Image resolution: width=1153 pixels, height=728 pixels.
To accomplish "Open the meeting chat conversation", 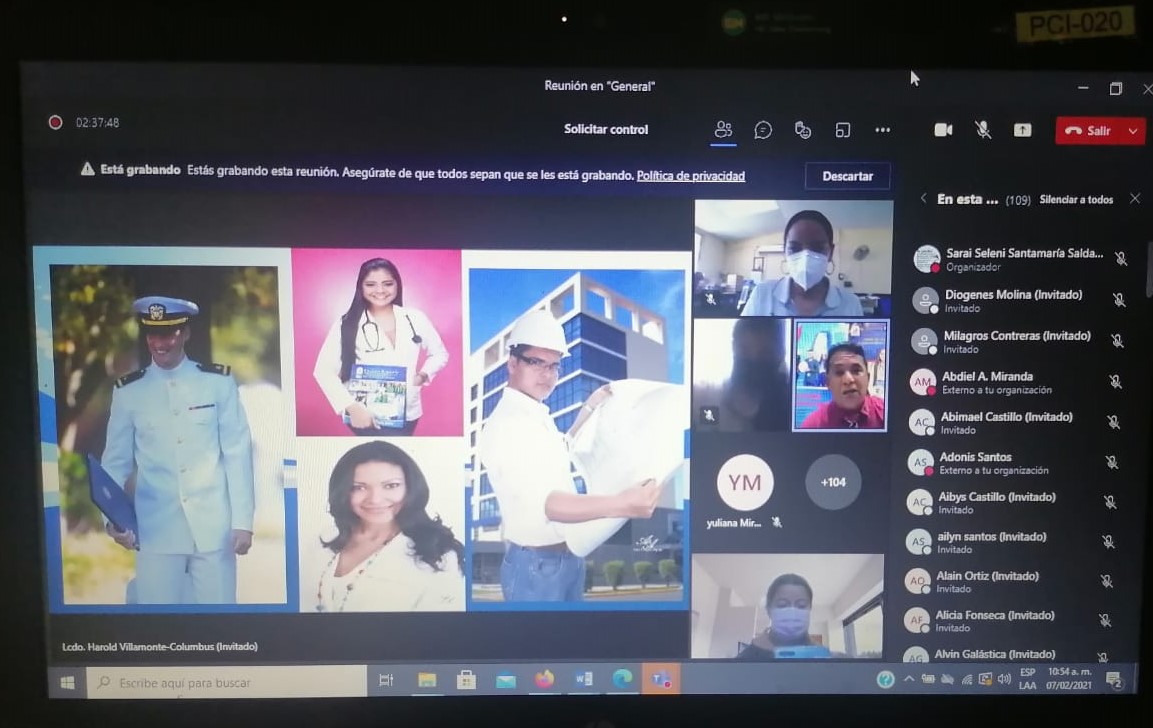I will (x=763, y=130).
